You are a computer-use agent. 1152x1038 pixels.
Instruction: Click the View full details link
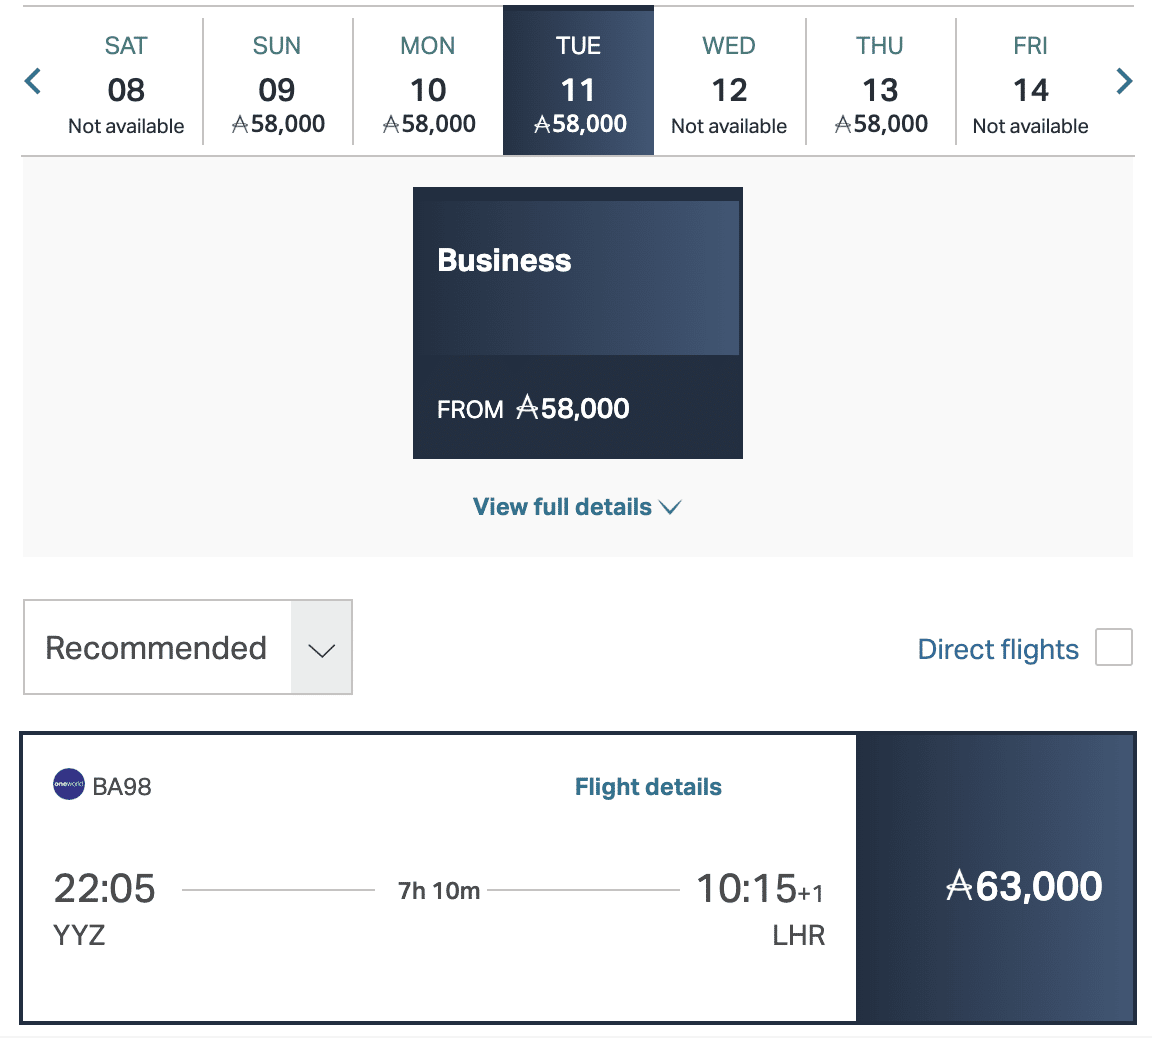pyautogui.click(x=561, y=507)
